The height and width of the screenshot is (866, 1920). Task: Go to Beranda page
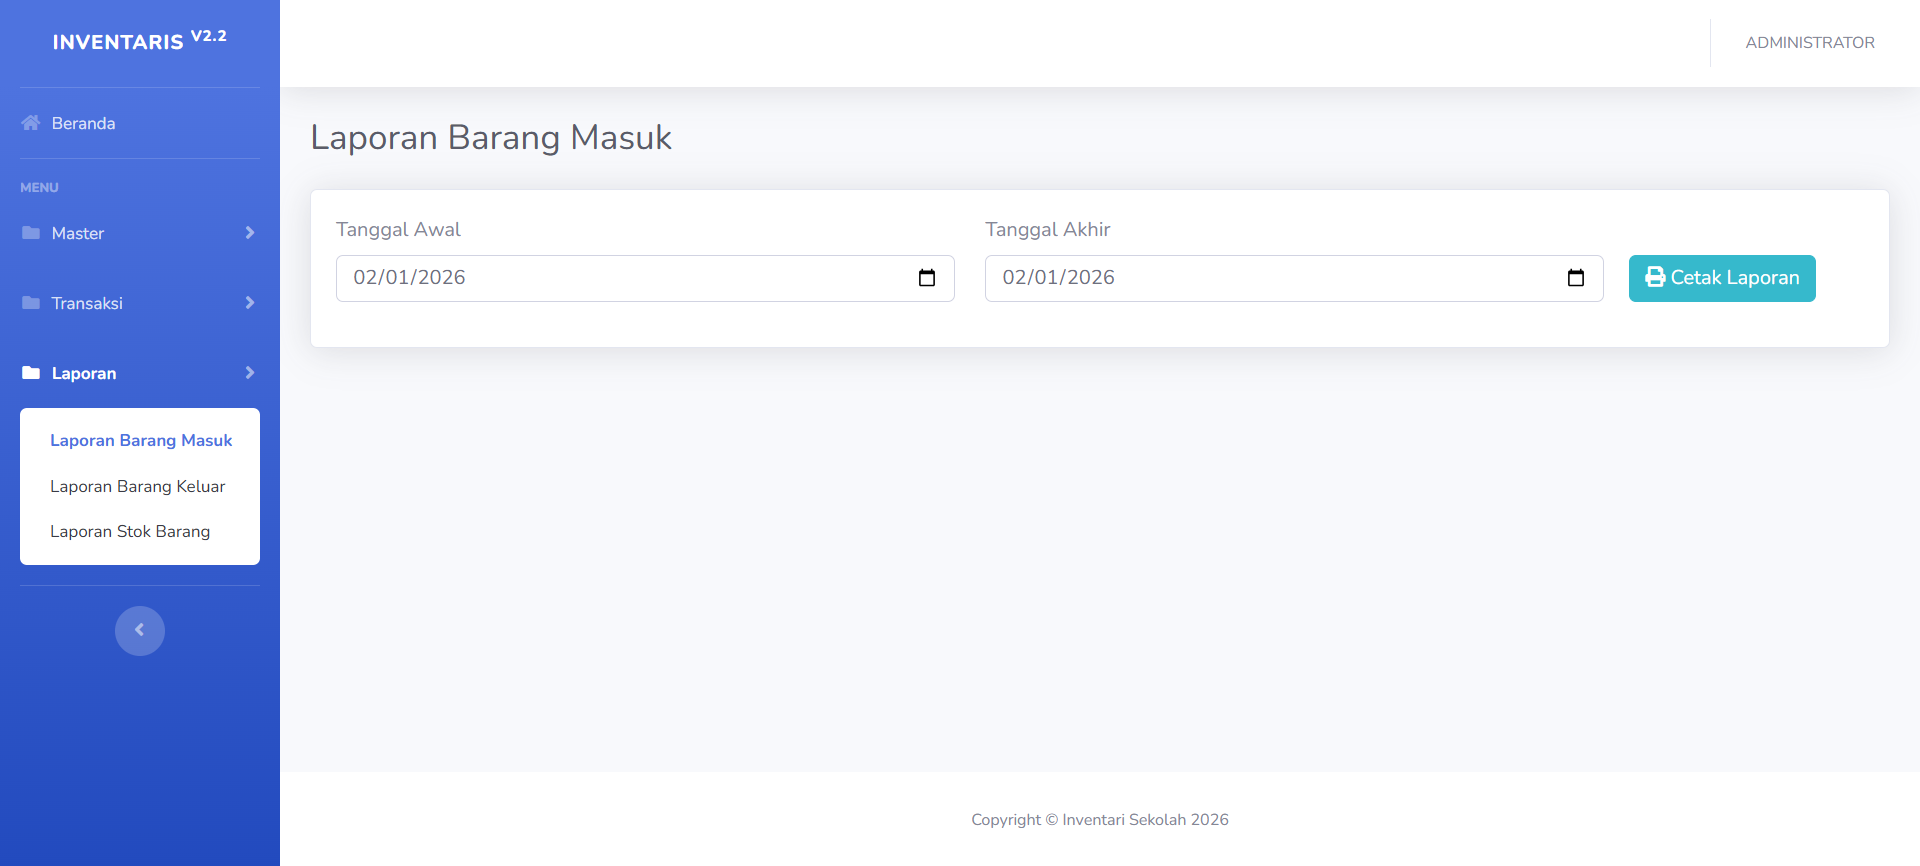pyautogui.click(x=83, y=123)
